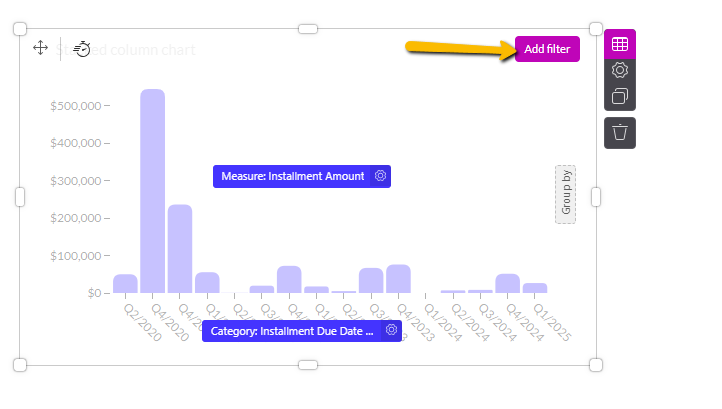Click the $500,000 y-axis label

75,105
